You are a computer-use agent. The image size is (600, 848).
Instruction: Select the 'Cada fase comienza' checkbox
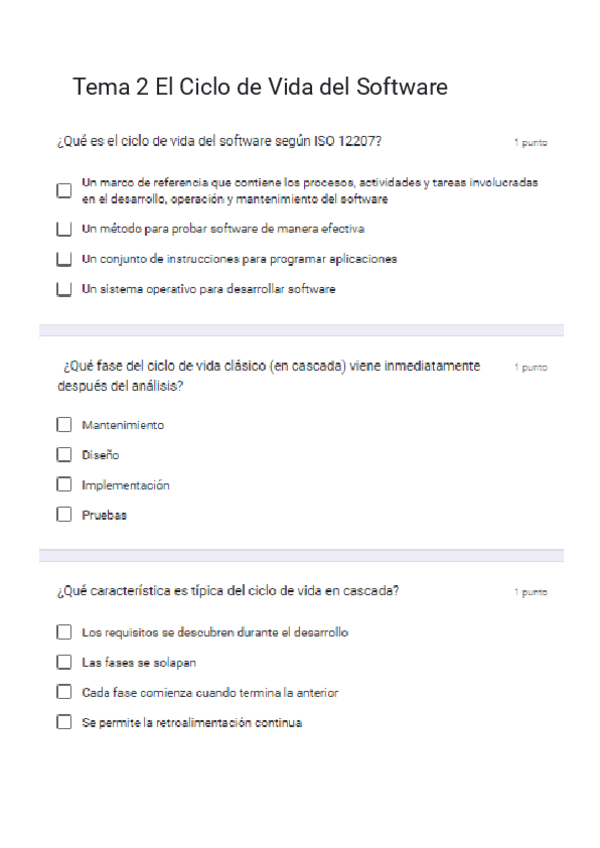64,692
